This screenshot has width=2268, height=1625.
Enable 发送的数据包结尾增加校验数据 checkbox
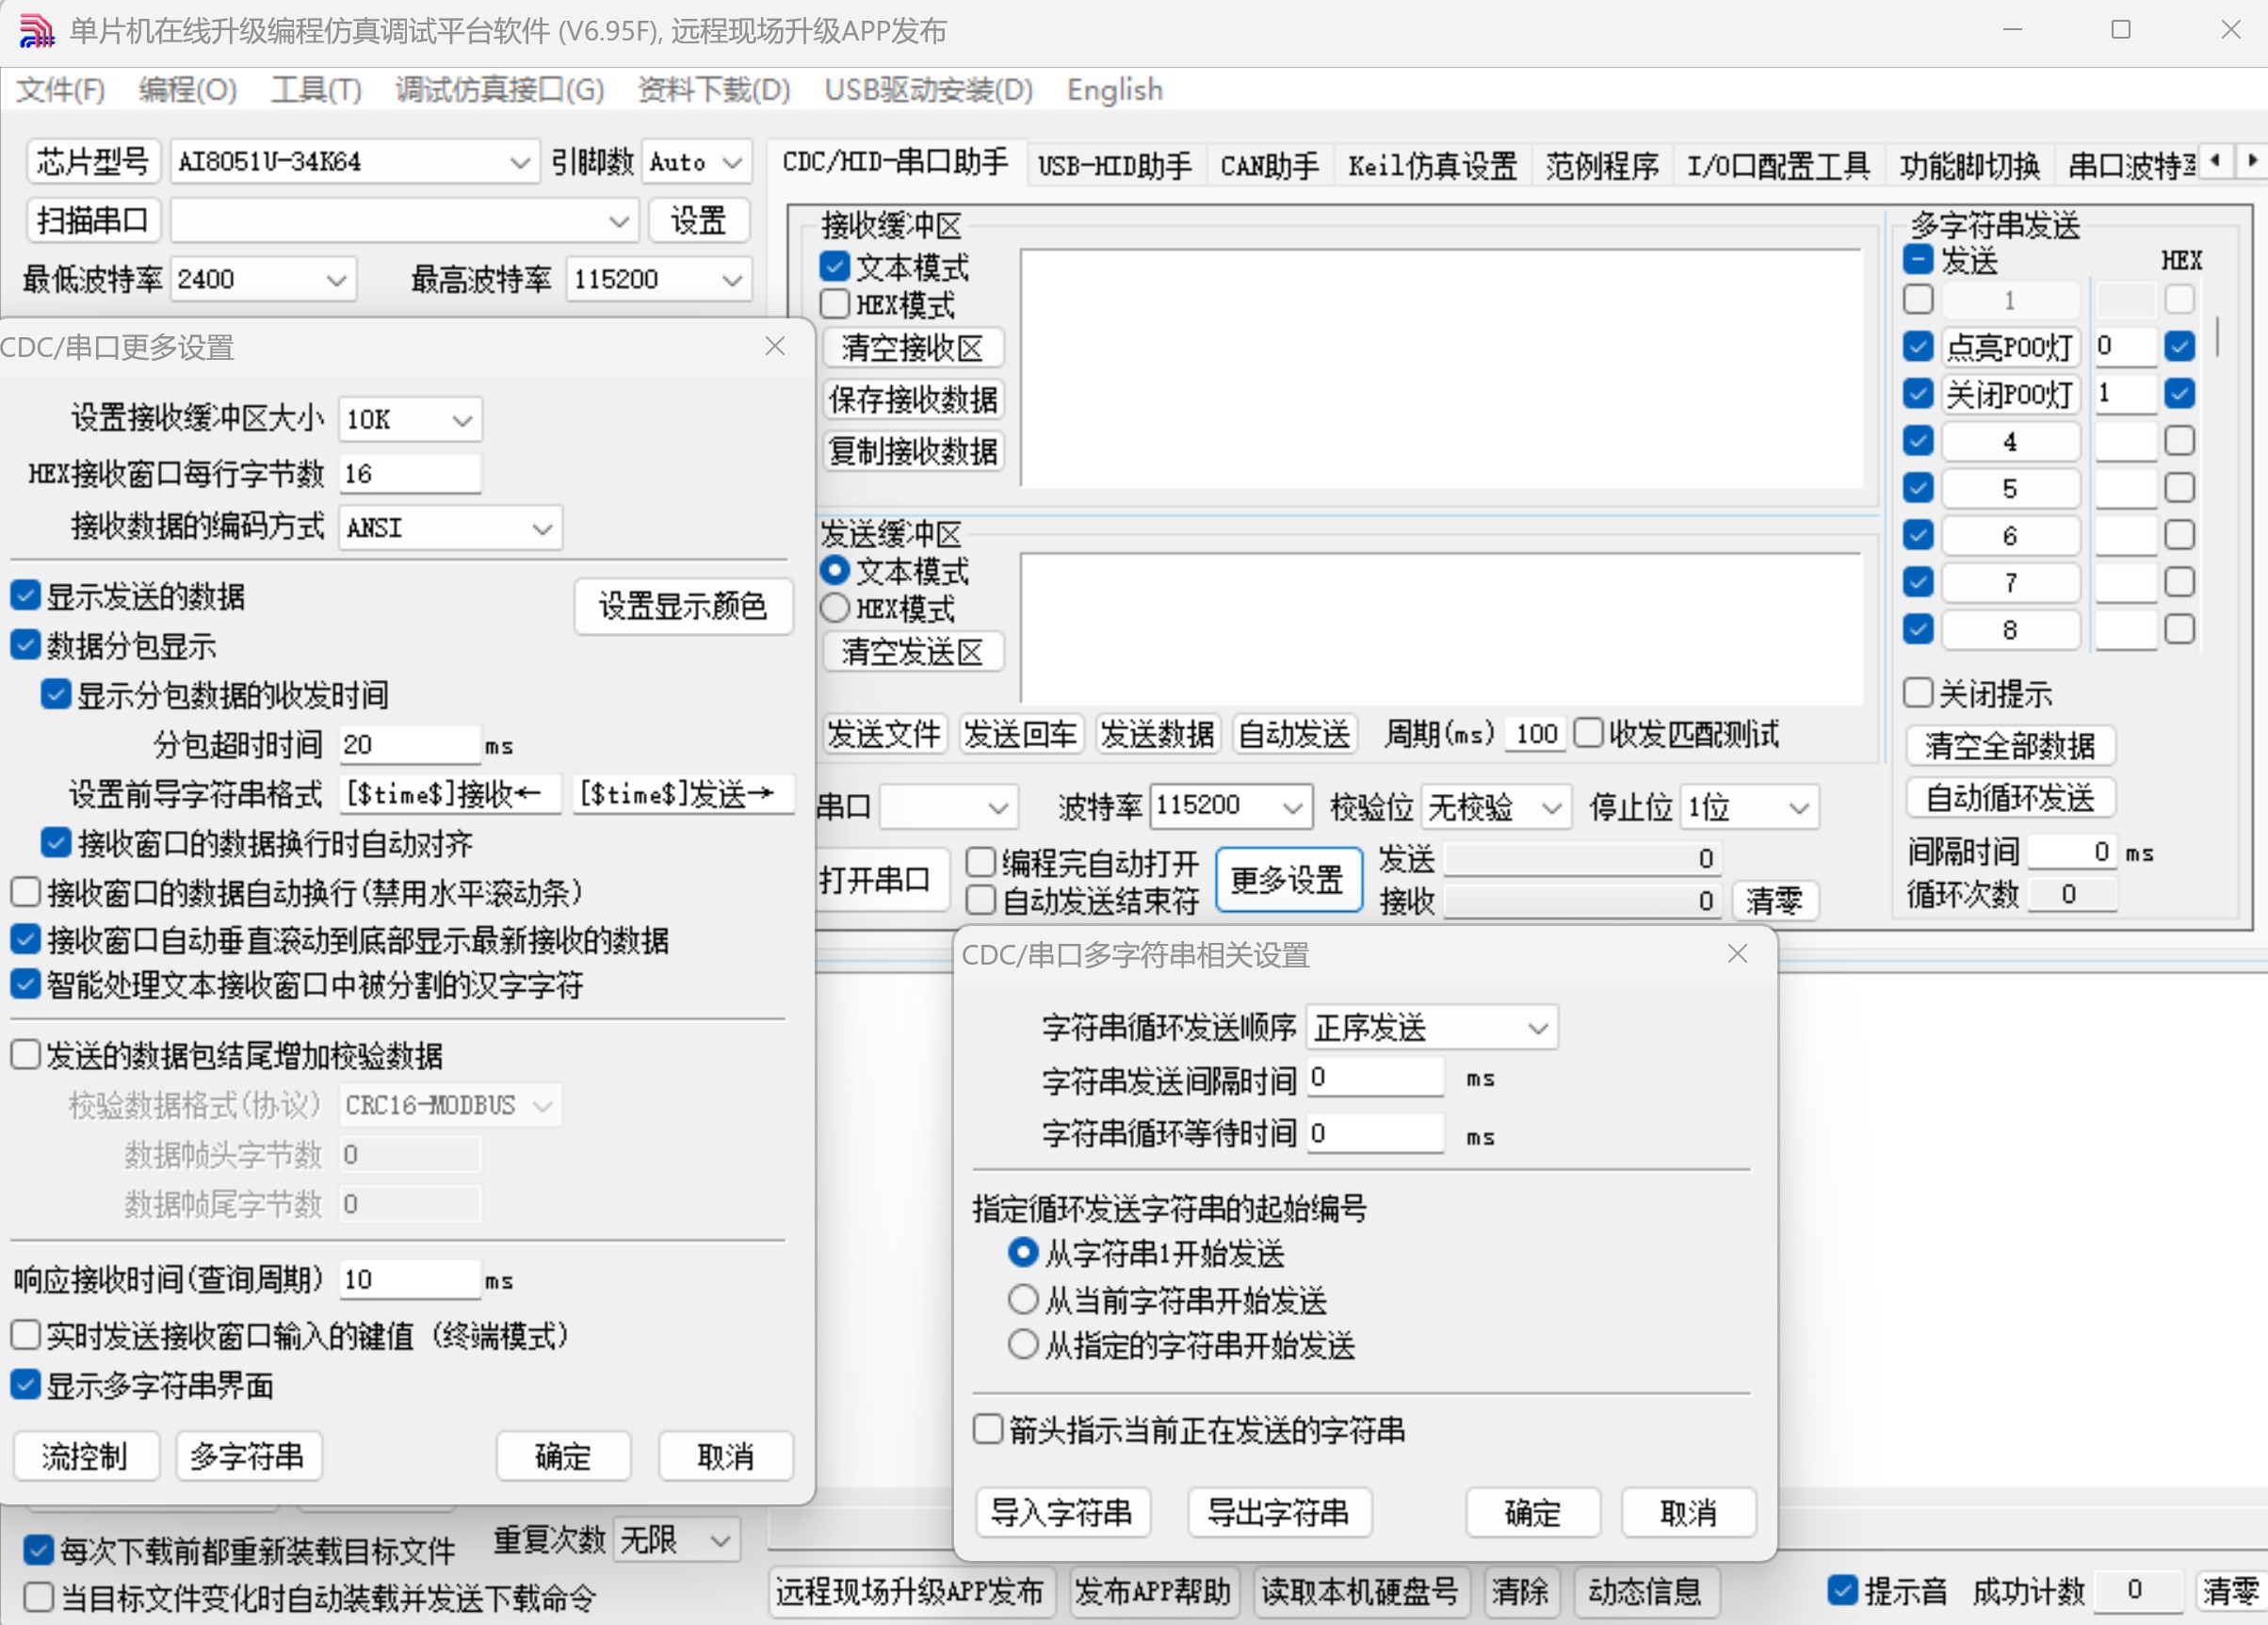25,1055
